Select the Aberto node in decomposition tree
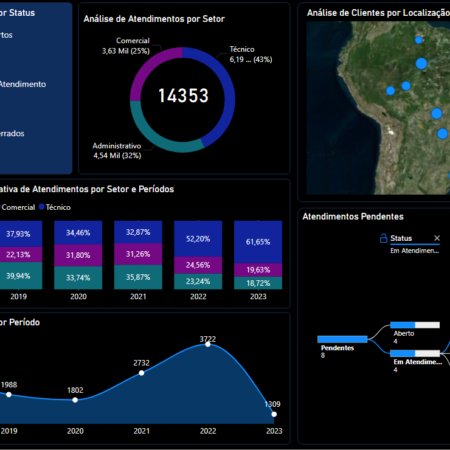Screen dimensions: 450x450 (415, 325)
